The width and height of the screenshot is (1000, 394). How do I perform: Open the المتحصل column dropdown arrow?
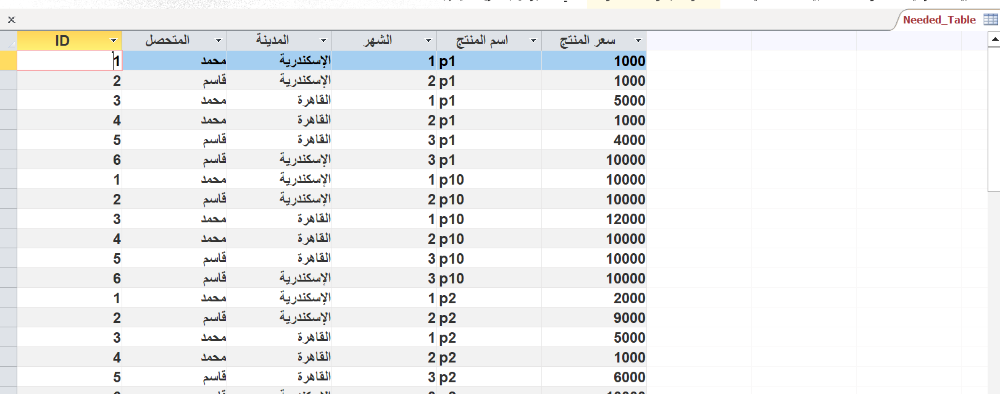219,41
